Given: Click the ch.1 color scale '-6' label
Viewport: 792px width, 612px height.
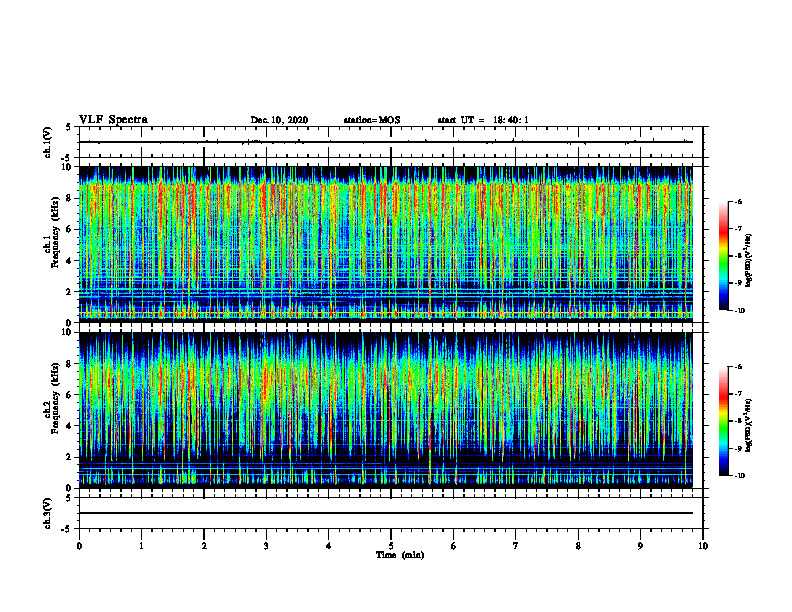Looking at the screenshot, I should pyautogui.click(x=737, y=202).
